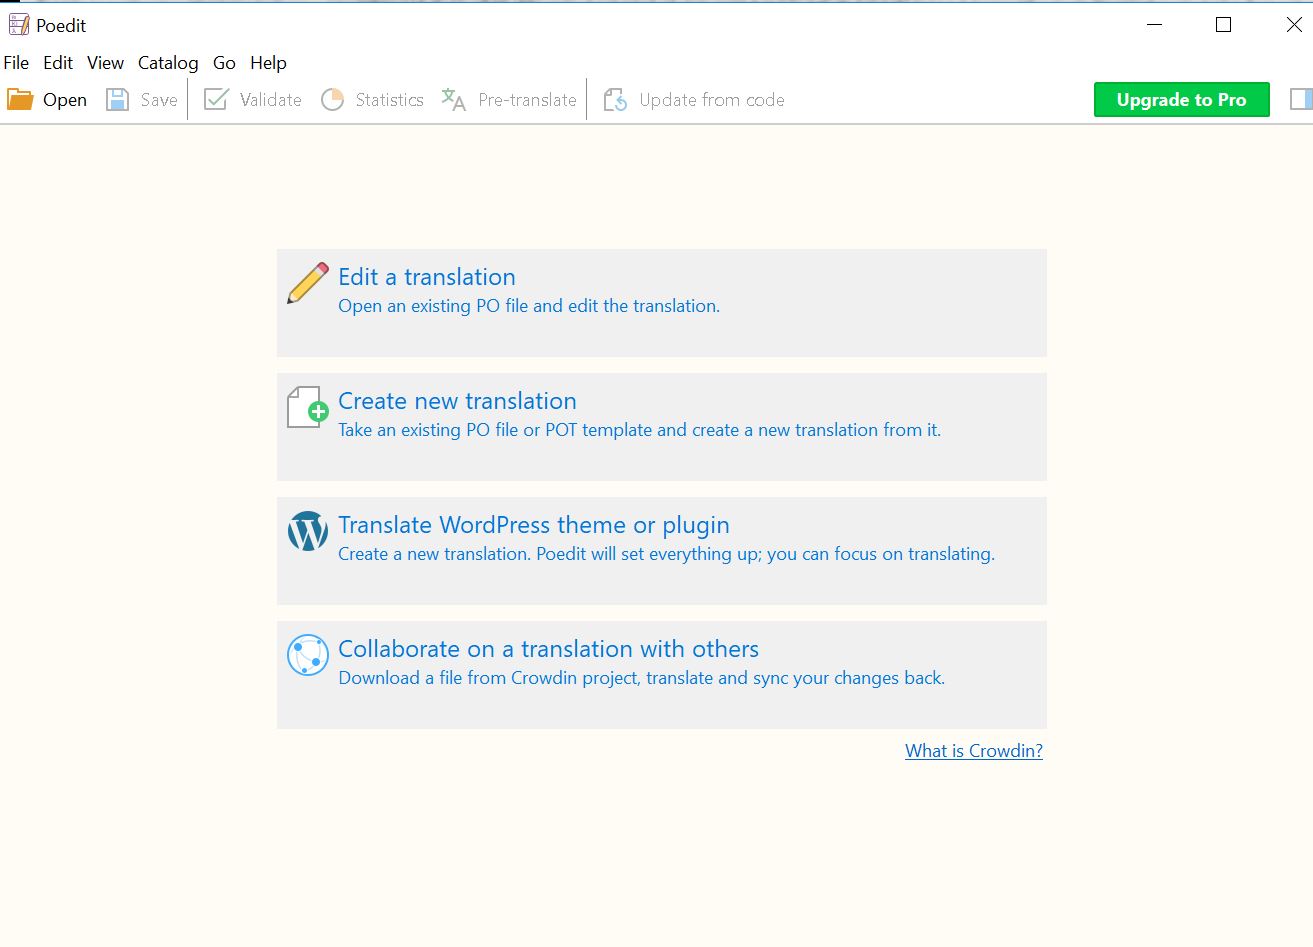Viewport: 1313px width, 947px height.
Task: Close the Poedit window
Action: pos(1293,25)
